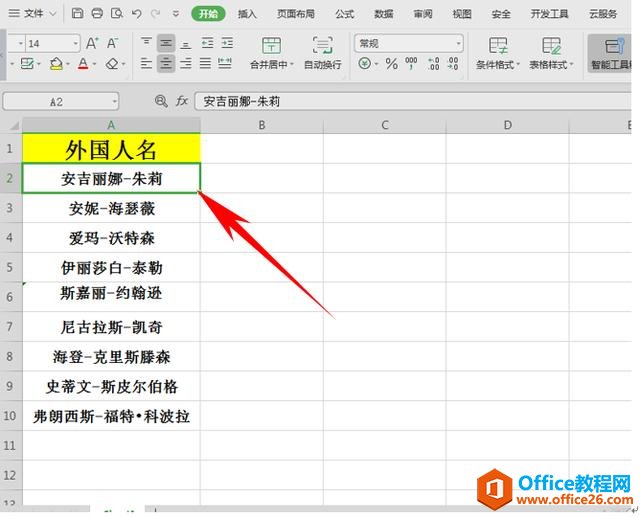
Task: Switch to the 数据 Data tab
Action: coord(384,14)
